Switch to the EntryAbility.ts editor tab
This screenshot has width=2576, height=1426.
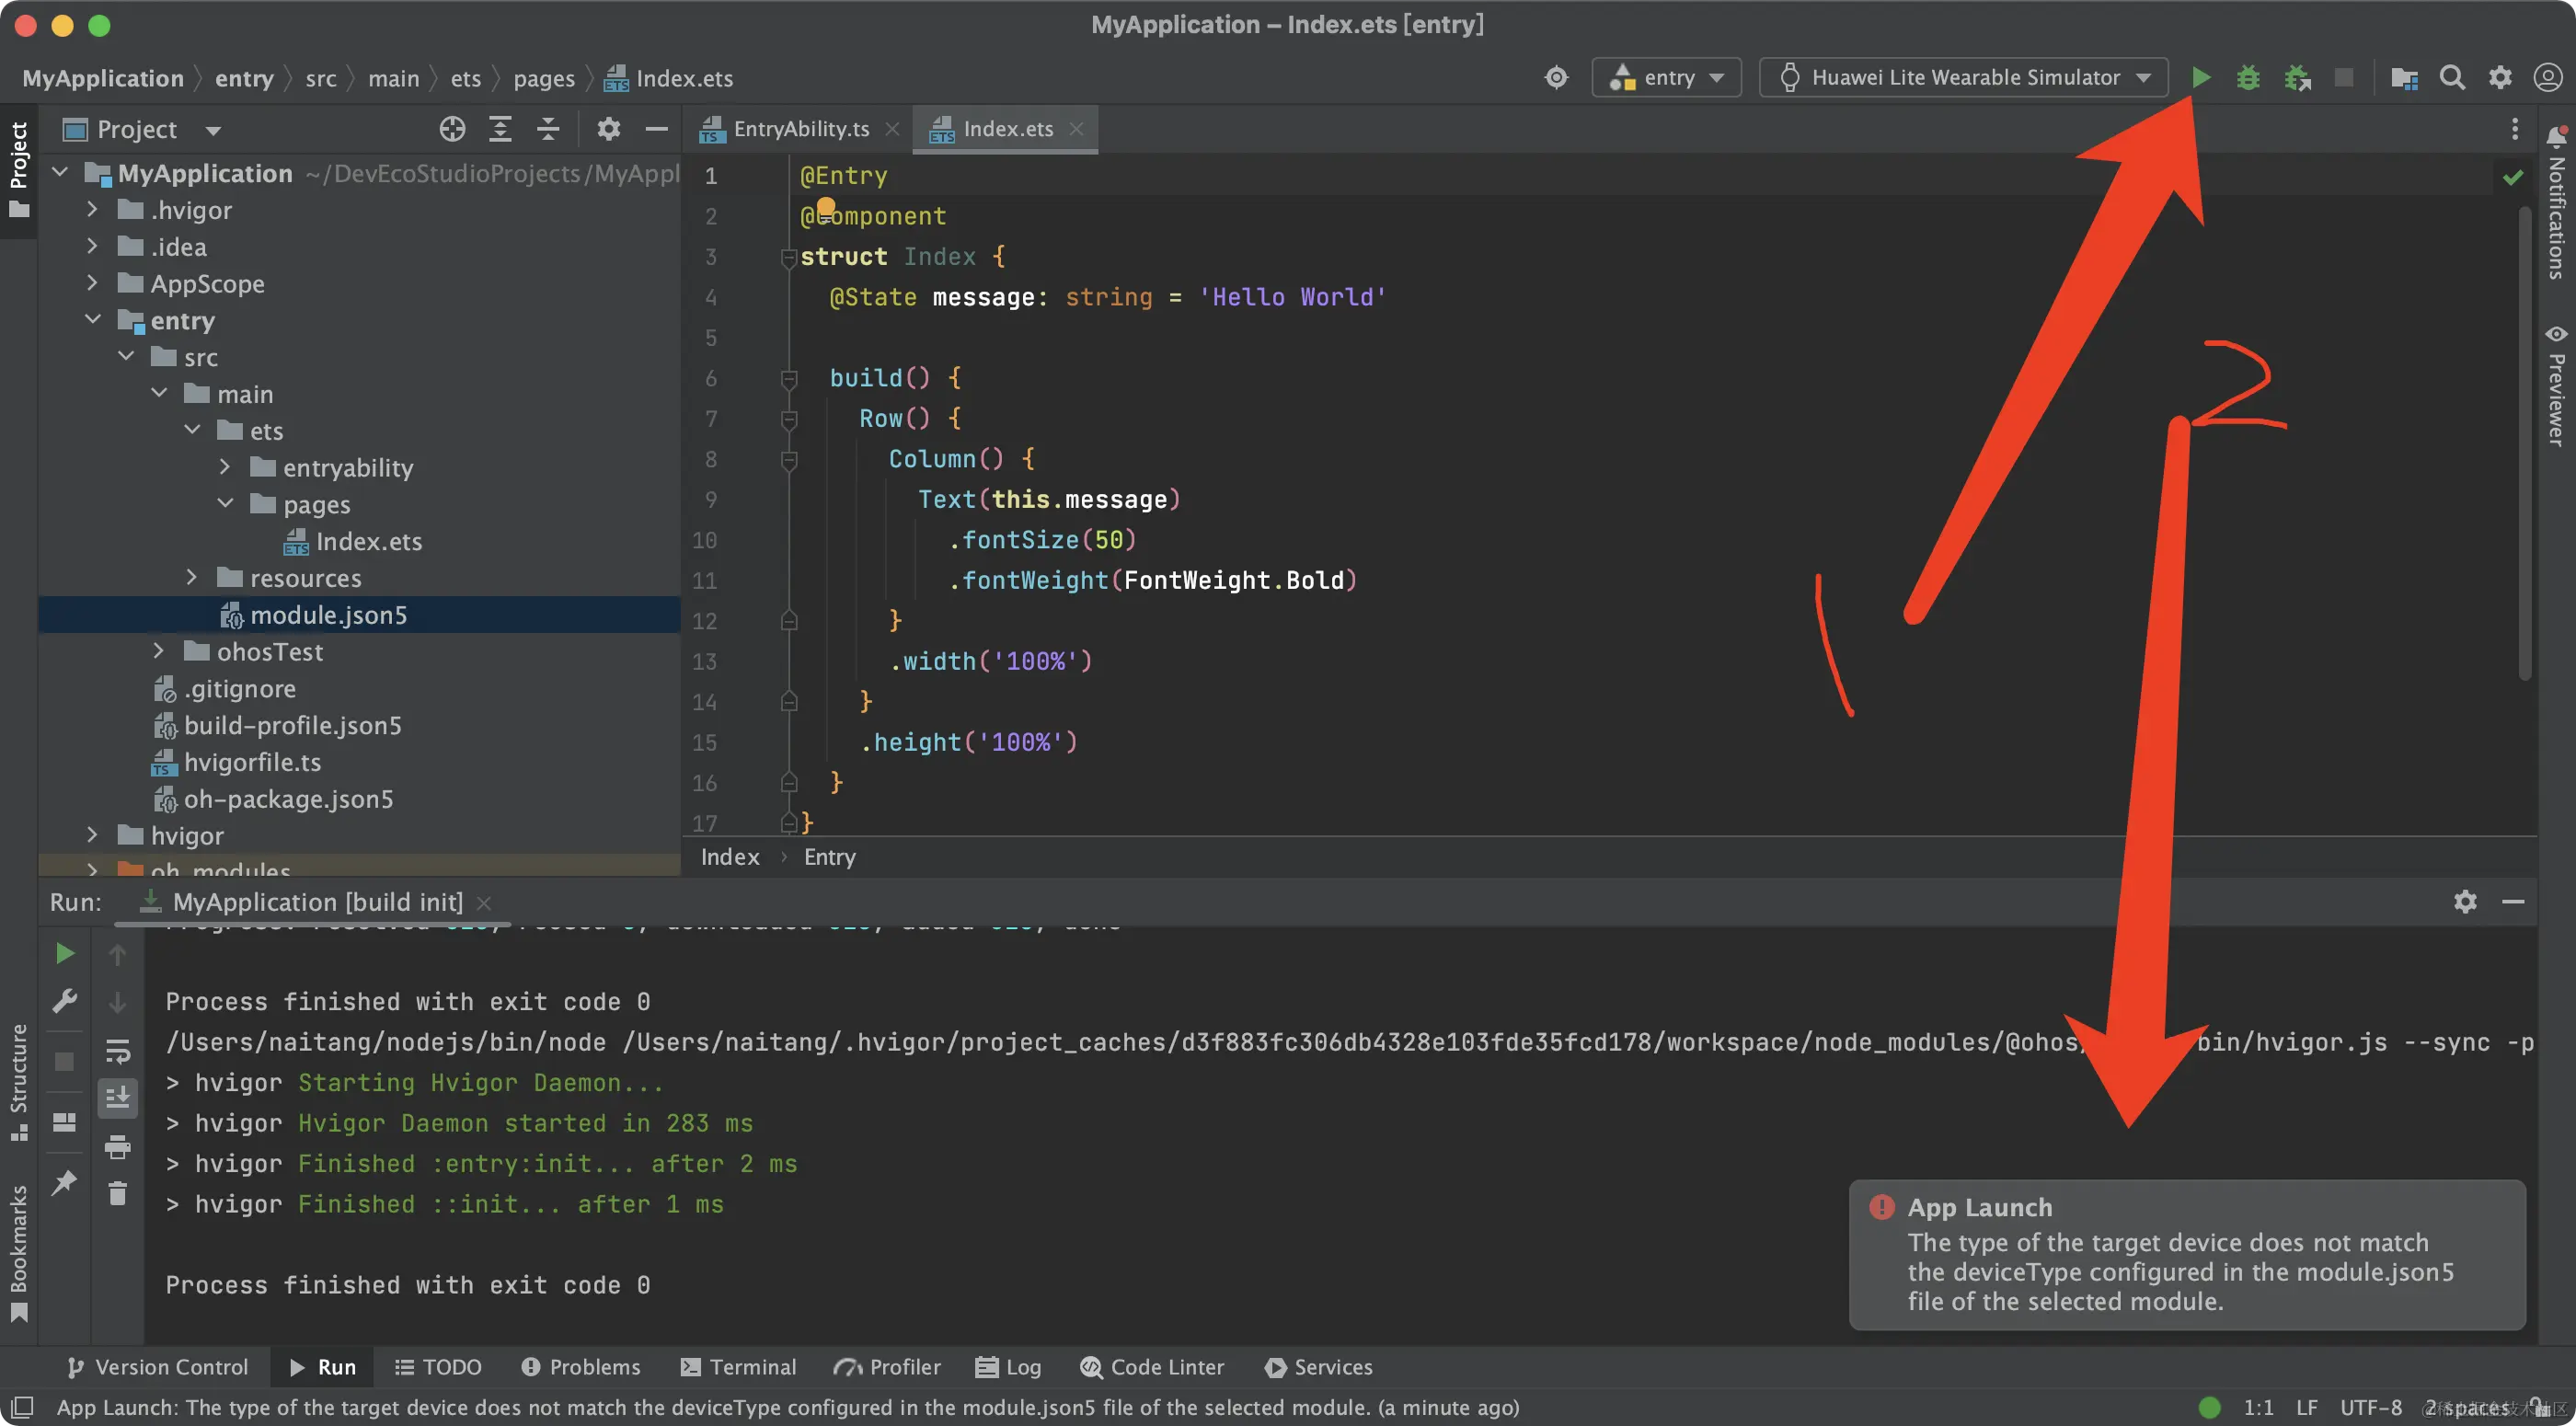click(800, 129)
